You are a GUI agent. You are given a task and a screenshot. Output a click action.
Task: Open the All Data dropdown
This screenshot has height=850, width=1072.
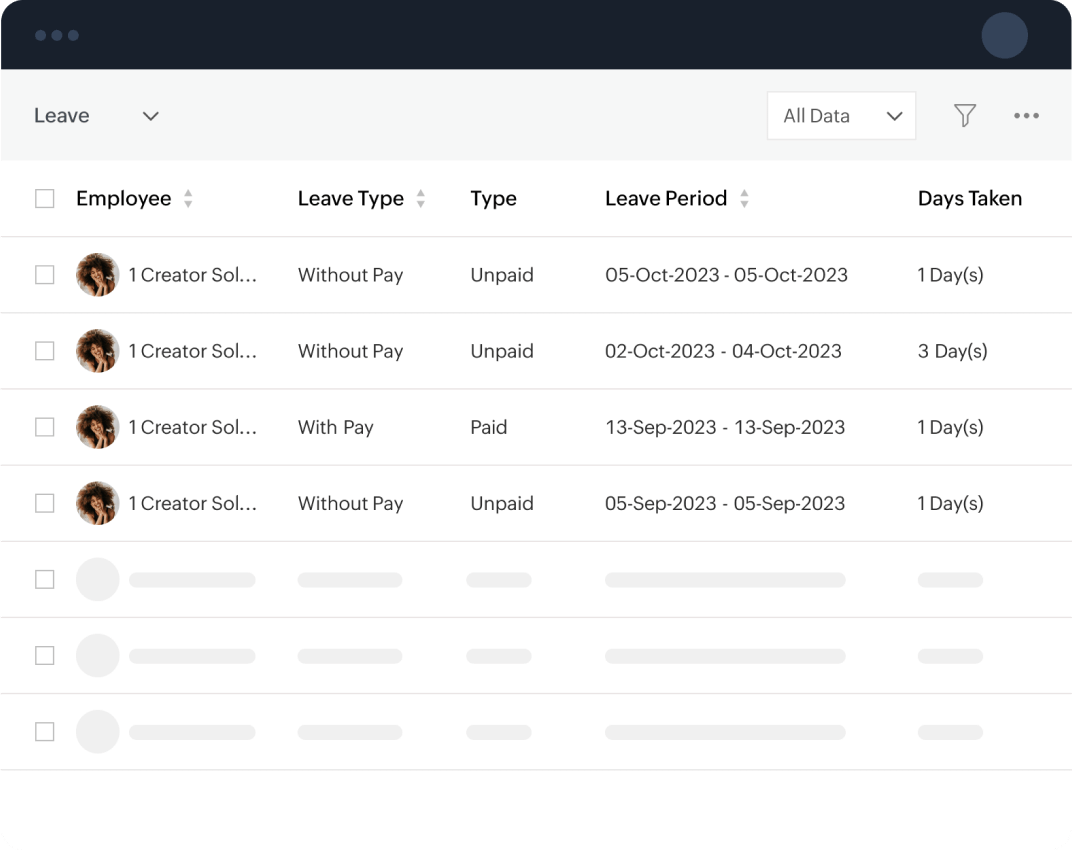tap(841, 116)
